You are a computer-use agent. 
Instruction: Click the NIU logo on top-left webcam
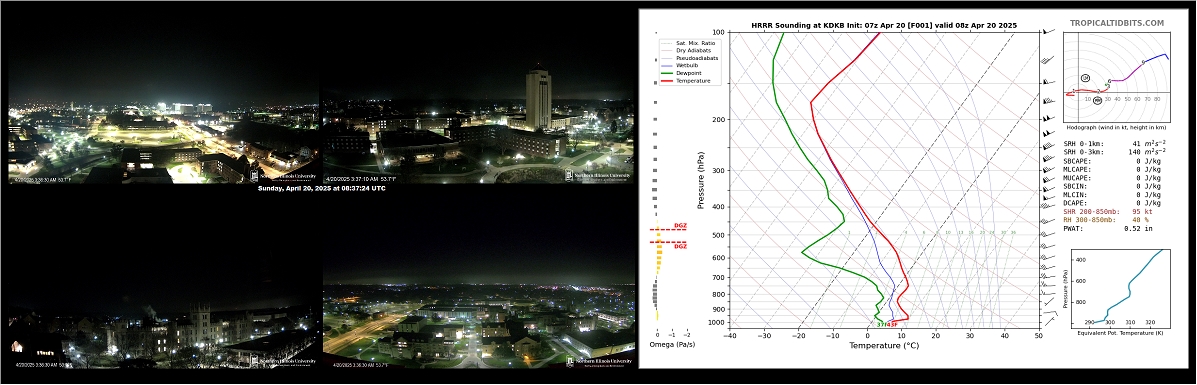[x=283, y=175]
